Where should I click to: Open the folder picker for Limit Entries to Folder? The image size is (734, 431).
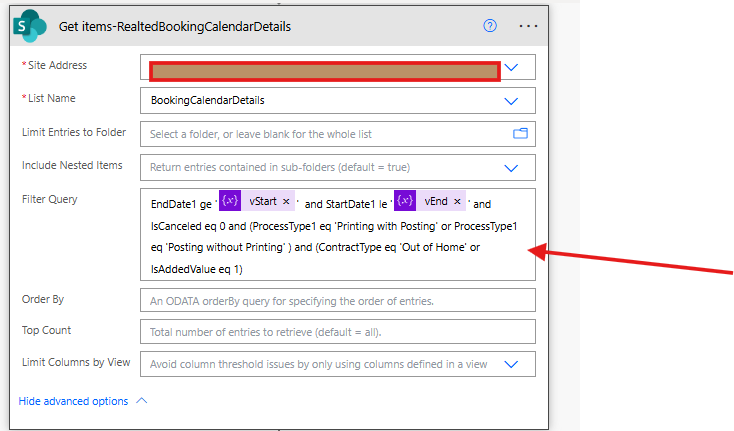click(x=520, y=134)
